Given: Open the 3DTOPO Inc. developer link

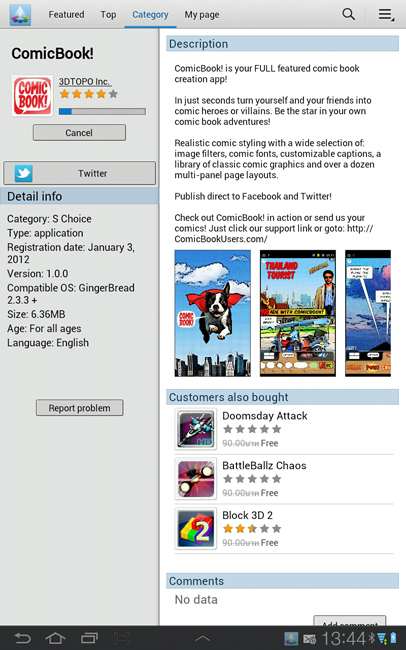Looking at the screenshot, I should tap(85, 82).
